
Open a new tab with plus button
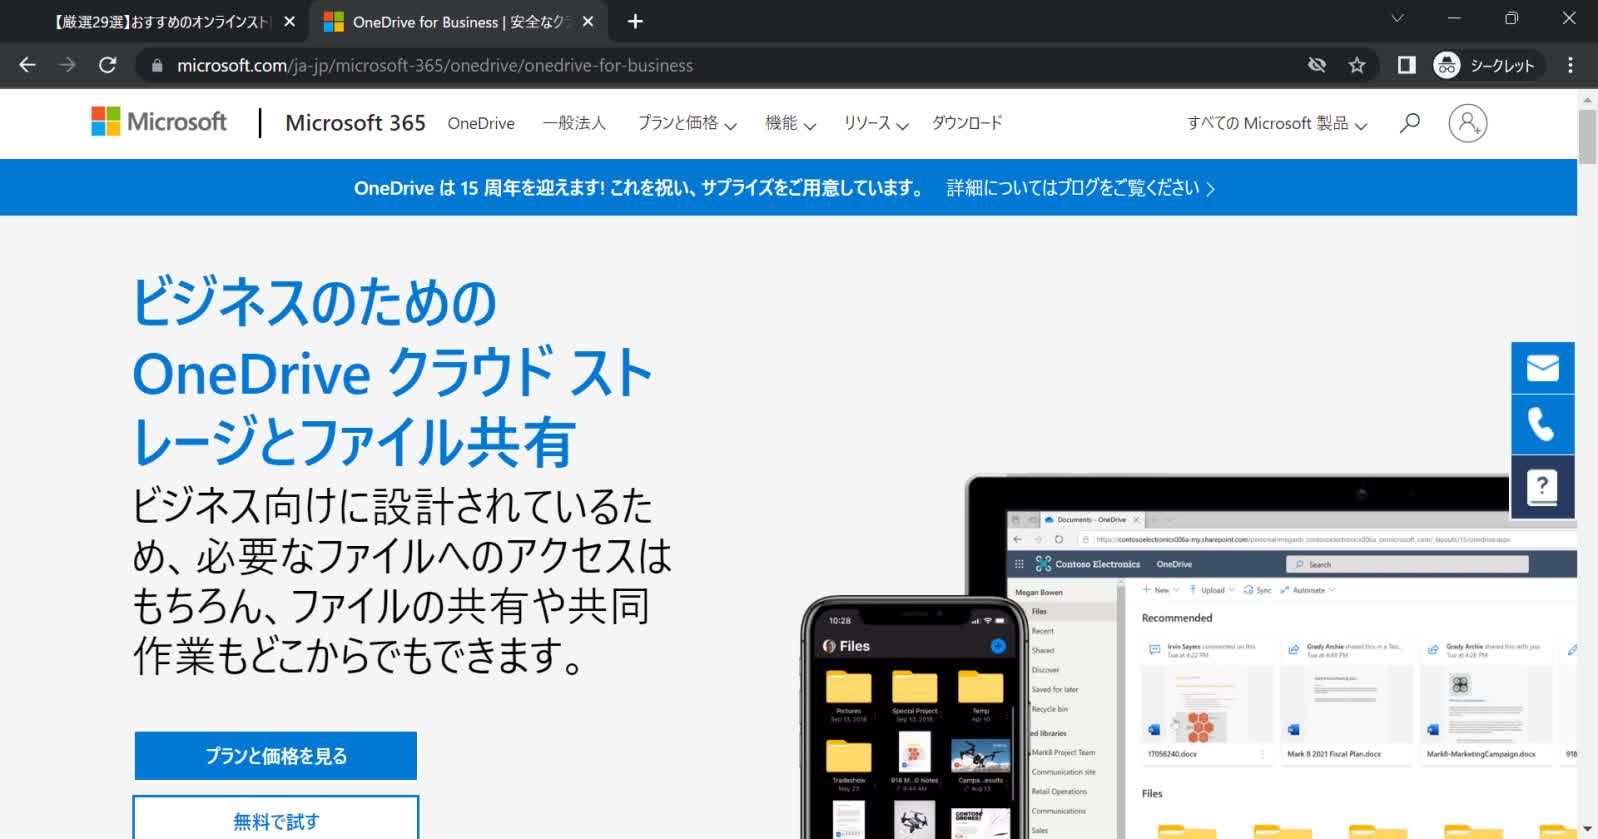click(635, 21)
